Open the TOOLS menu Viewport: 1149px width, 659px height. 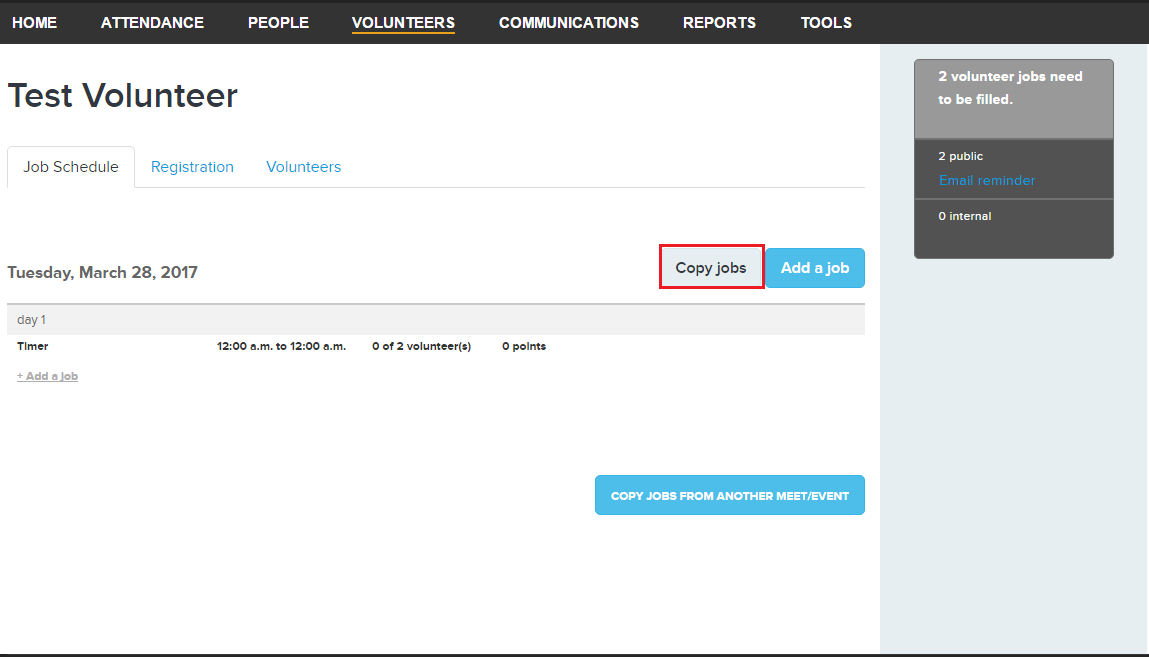pyautogui.click(x=826, y=23)
